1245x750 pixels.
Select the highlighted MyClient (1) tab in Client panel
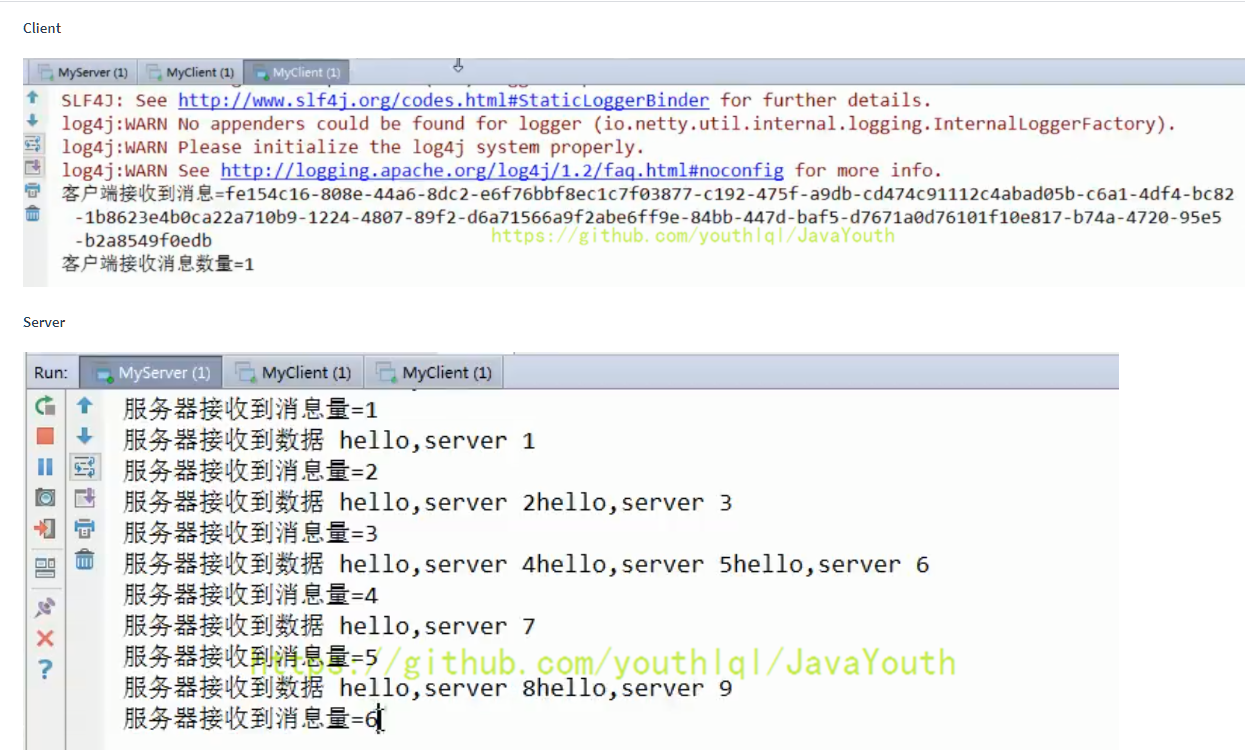click(x=297, y=73)
